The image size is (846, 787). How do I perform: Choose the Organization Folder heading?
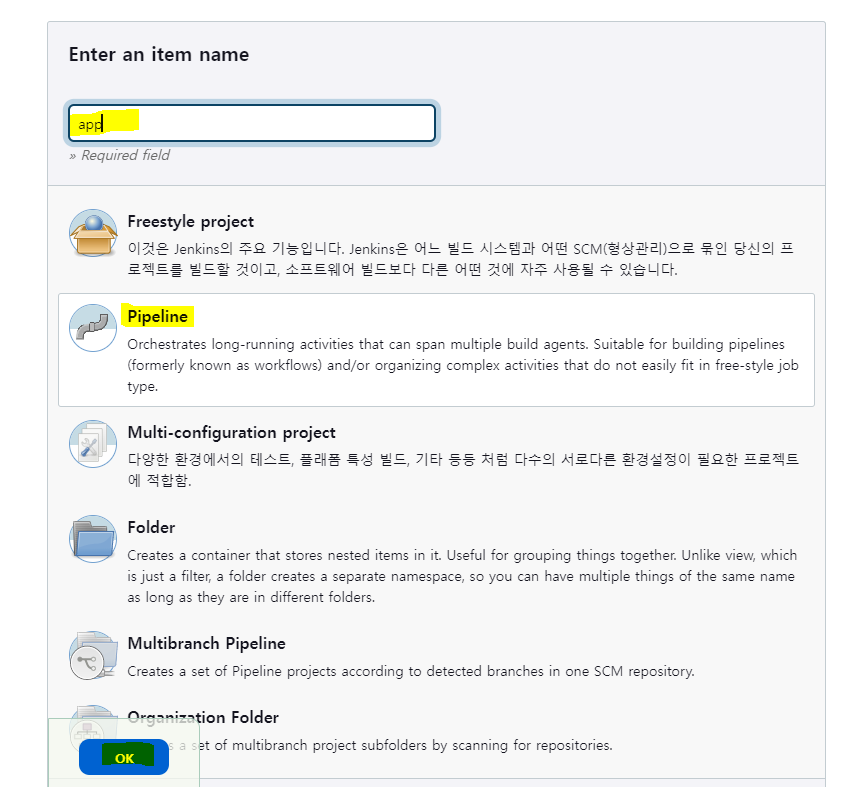[x=203, y=717]
